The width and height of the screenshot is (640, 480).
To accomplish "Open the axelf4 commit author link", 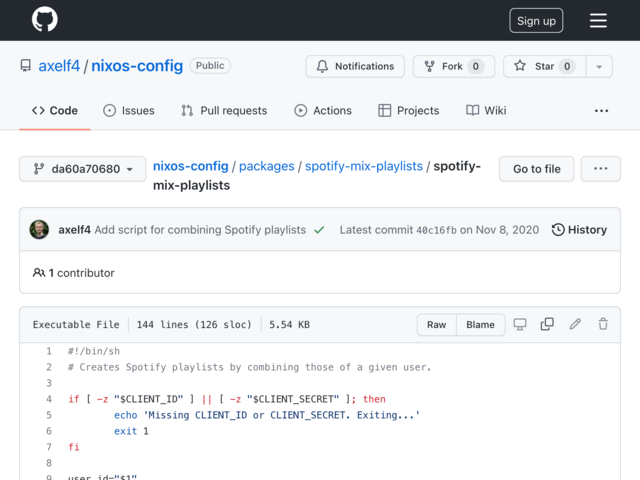I will 74,230.
